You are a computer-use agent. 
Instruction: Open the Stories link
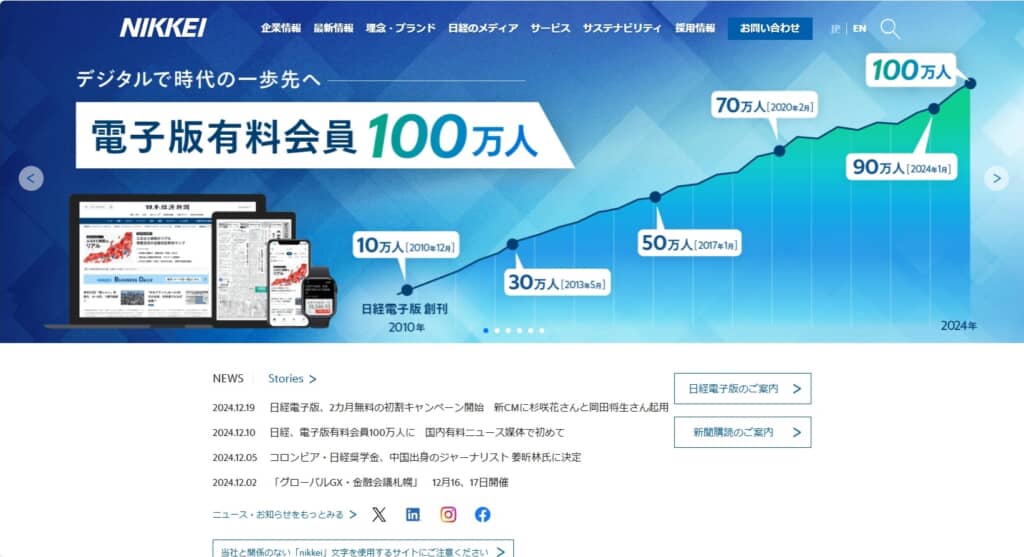point(292,379)
